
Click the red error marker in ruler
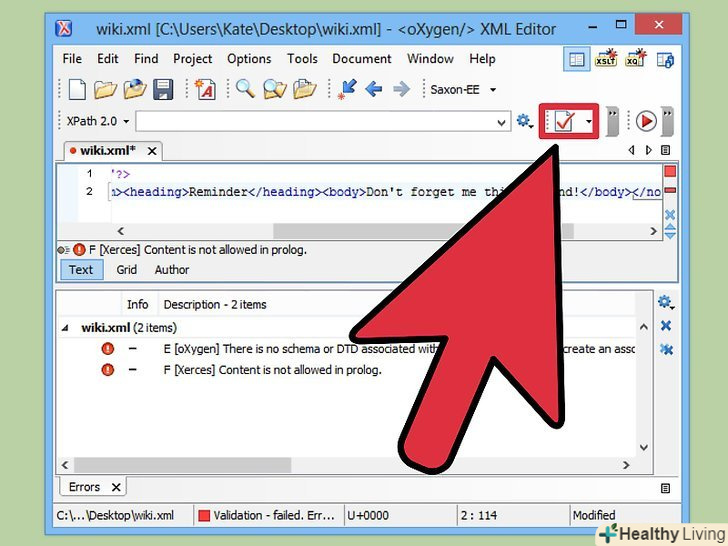pyautogui.click(x=670, y=190)
